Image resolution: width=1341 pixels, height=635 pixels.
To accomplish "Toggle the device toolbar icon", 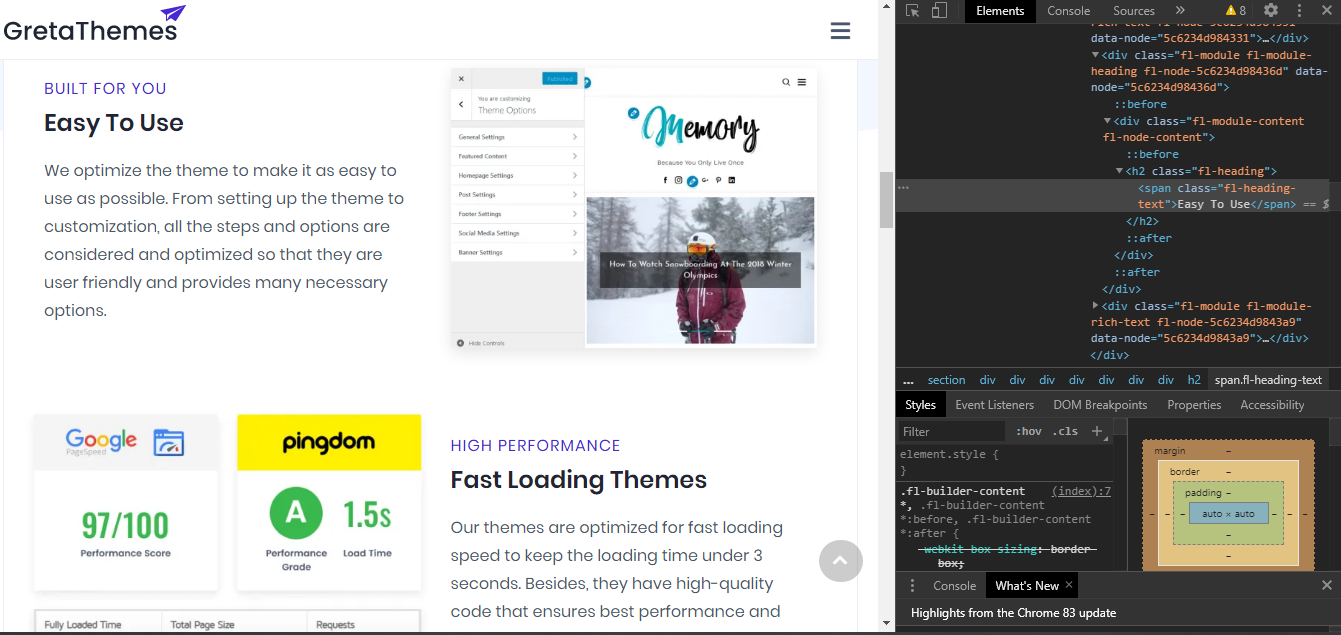I will click(939, 11).
